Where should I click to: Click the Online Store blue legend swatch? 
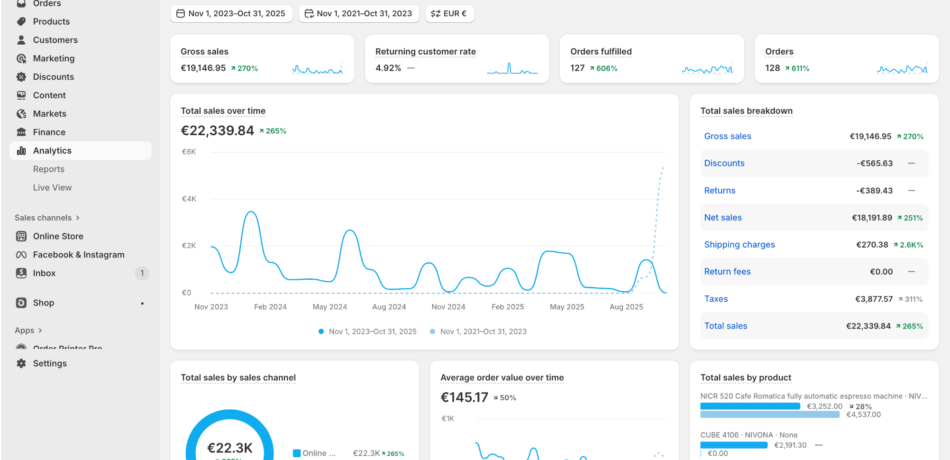tap(297, 453)
